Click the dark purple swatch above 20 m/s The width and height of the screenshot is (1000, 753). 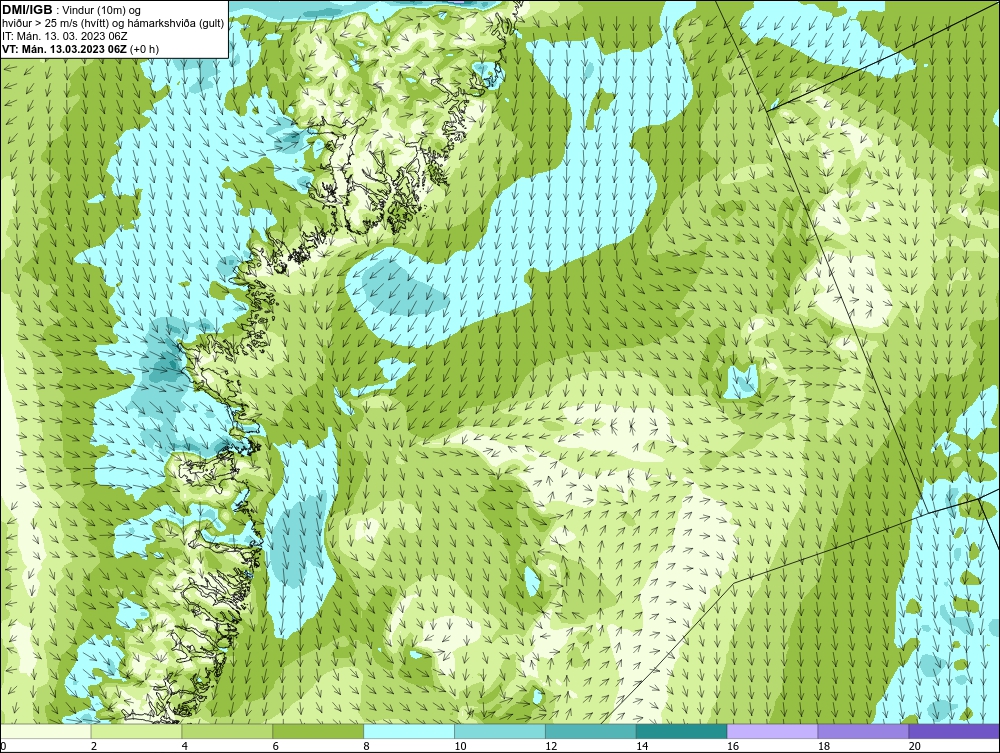(954, 731)
